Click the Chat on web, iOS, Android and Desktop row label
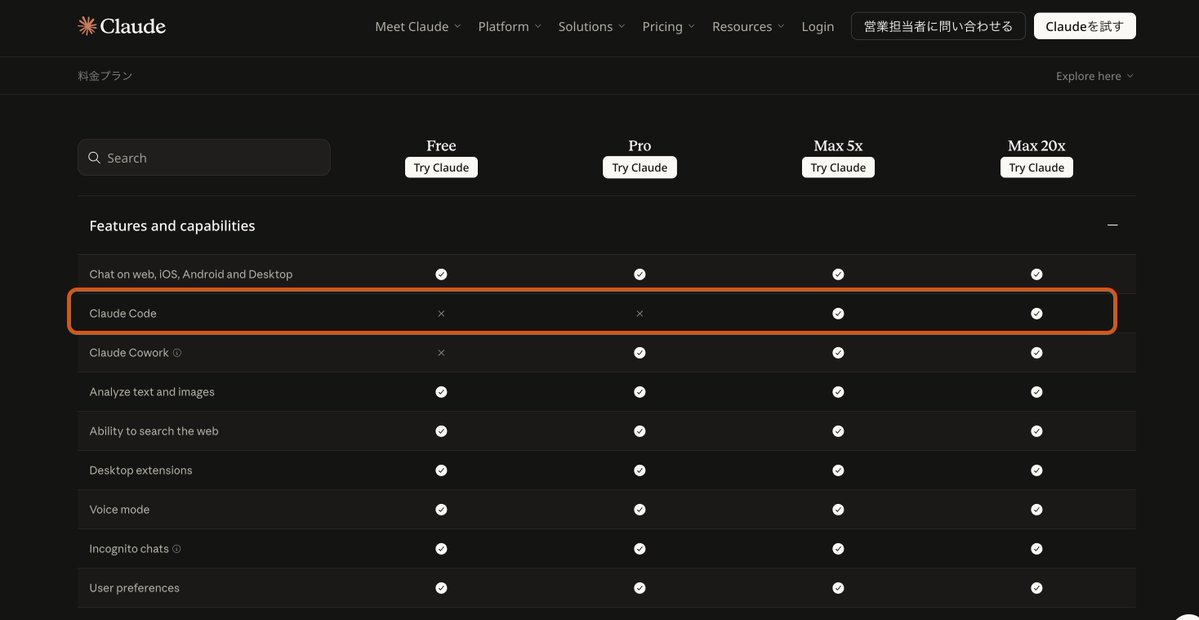The image size is (1199, 620). click(x=190, y=274)
